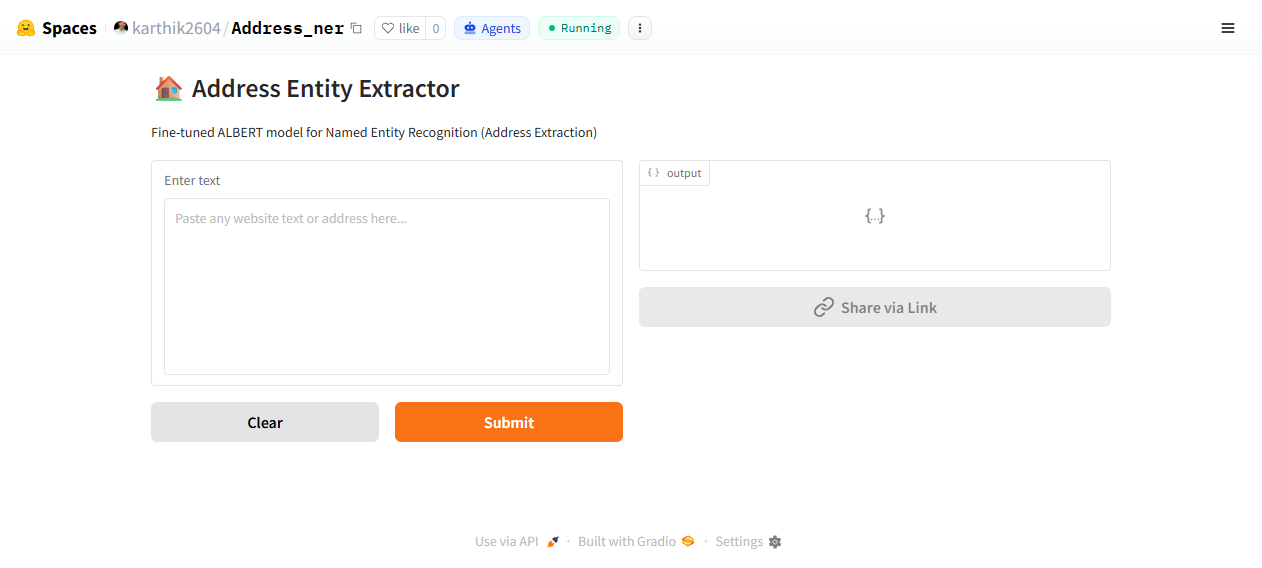
Task: Click the karthik2604 profile avatar
Action: (121, 28)
